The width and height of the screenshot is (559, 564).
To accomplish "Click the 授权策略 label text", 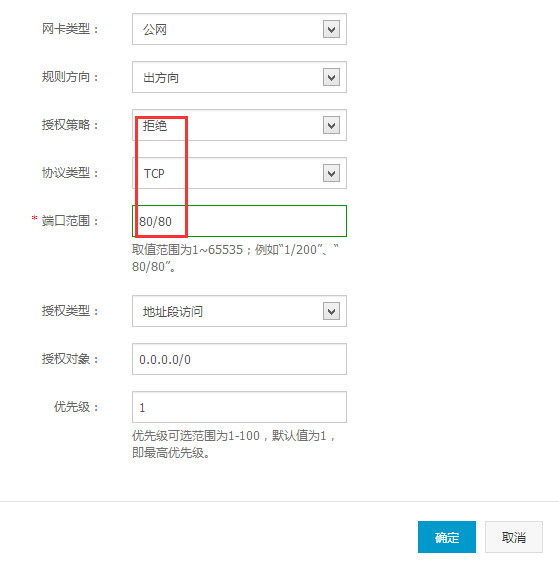I will [70, 125].
